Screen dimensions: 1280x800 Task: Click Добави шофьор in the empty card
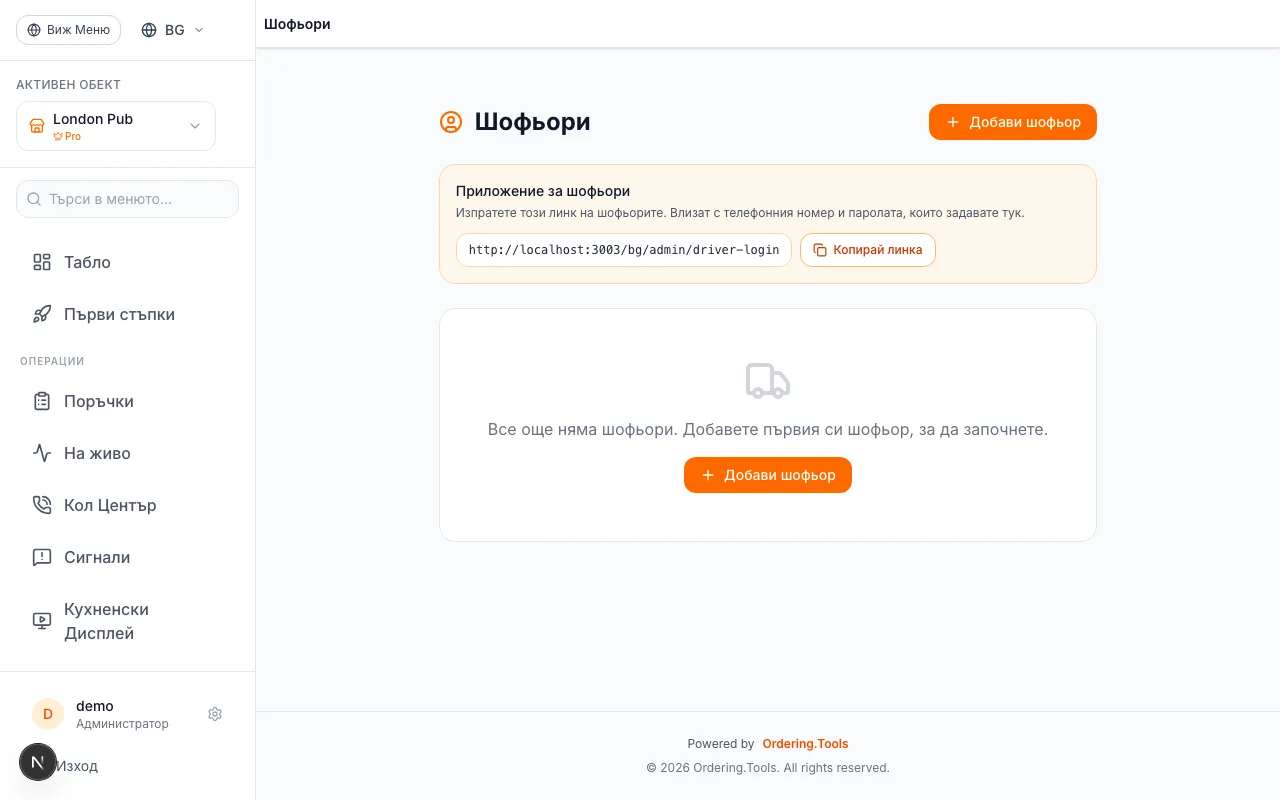pos(768,475)
